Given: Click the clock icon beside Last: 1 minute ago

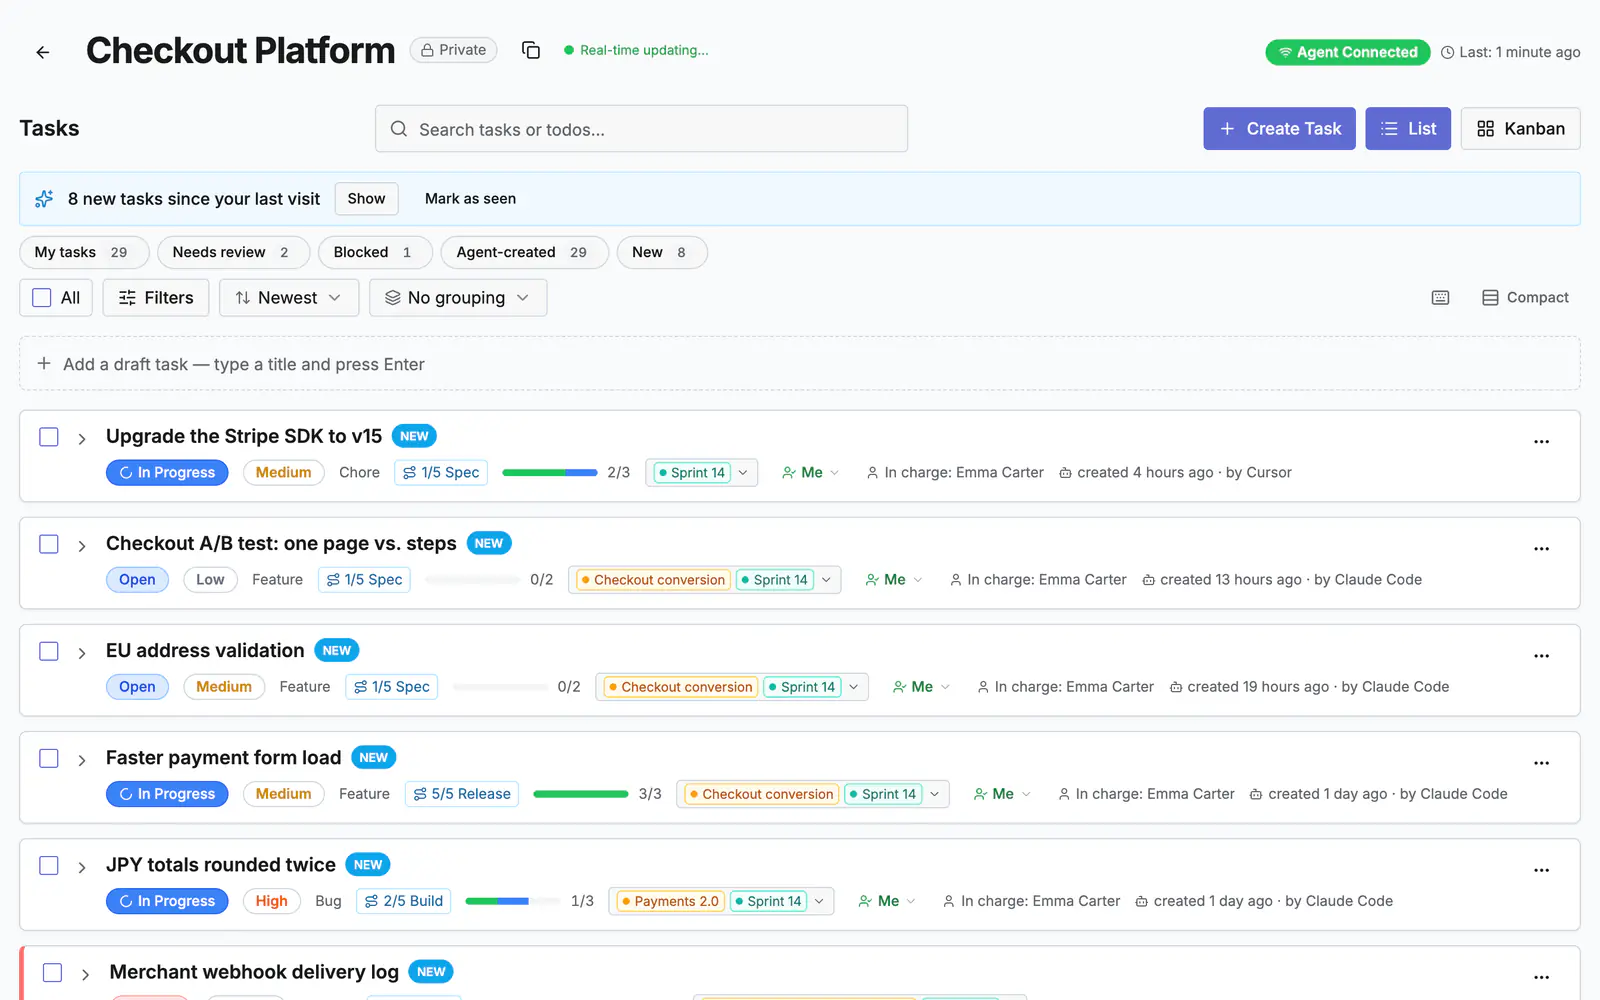Looking at the screenshot, I should pyautogui.click(x=1447, y=52).
